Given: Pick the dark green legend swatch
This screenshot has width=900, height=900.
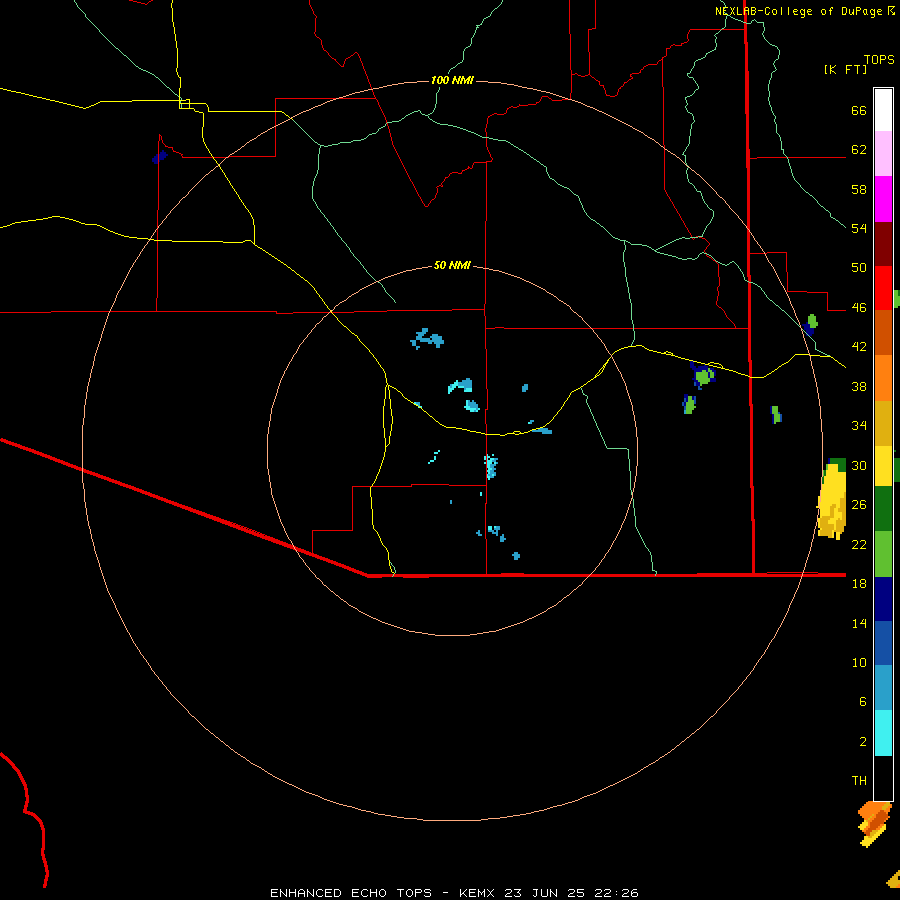Looking at the screenshot, I should pos(883,508).
